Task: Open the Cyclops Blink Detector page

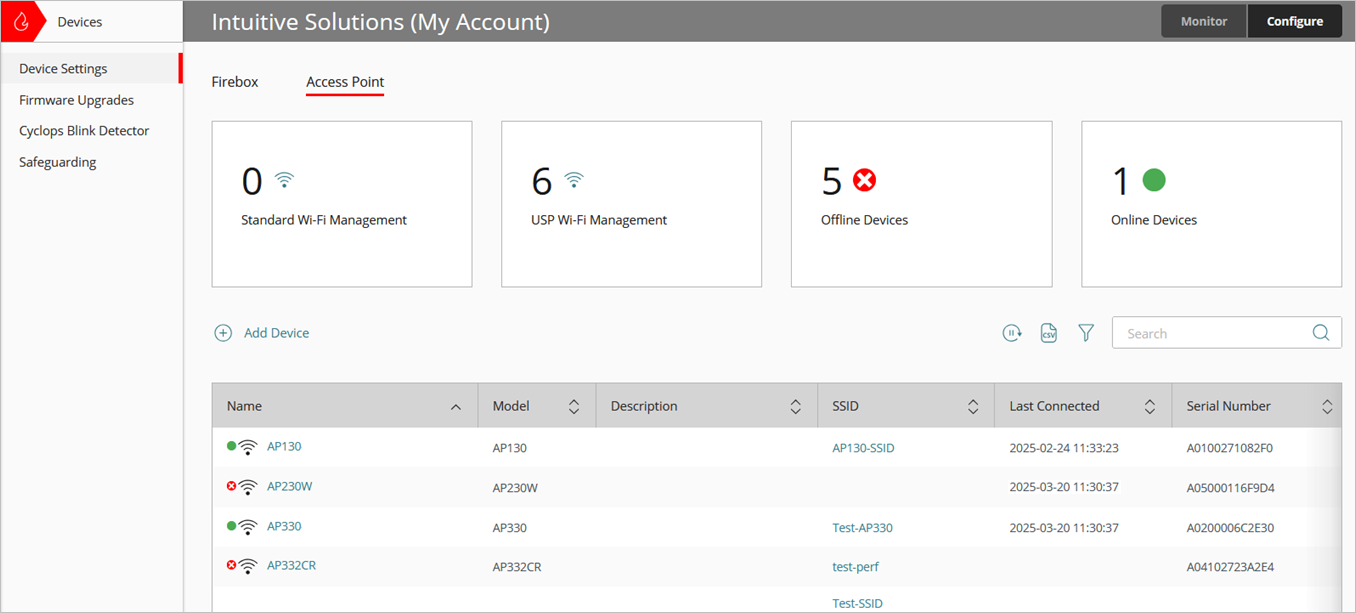Action: coord(84,130)
